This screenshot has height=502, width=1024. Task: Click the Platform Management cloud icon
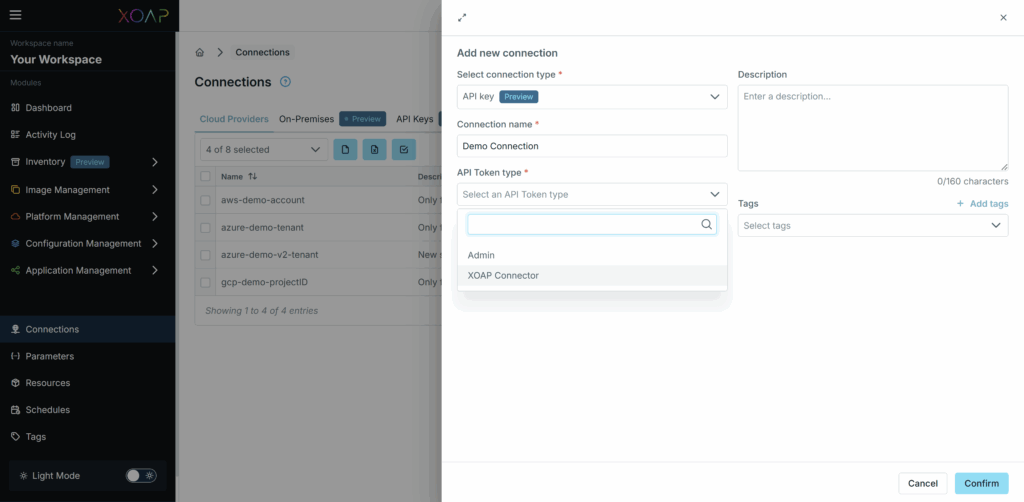click(16, 217)
